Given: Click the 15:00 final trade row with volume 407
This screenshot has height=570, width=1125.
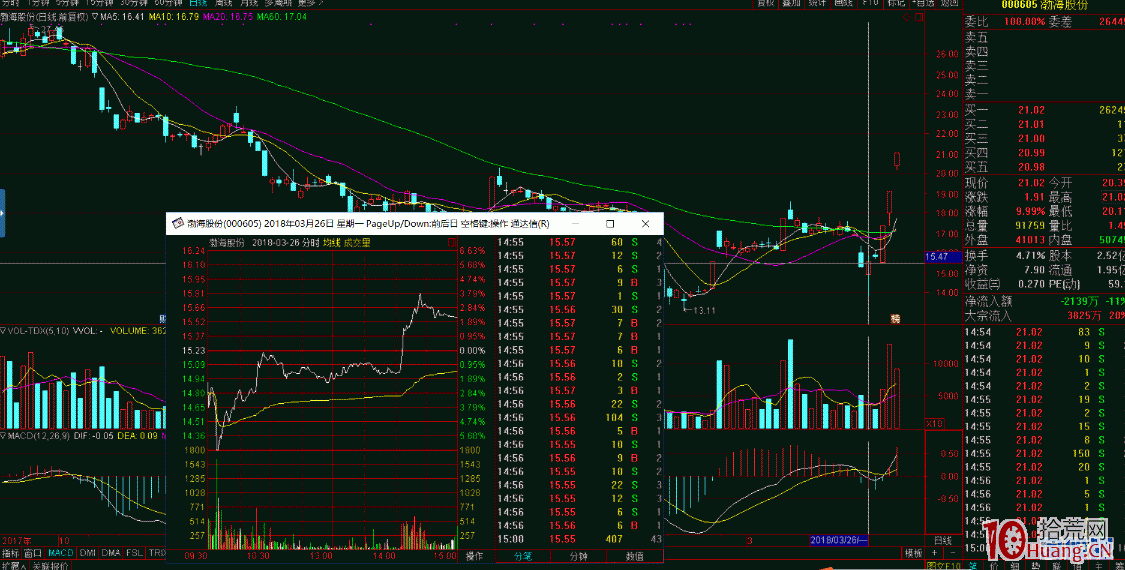Looking at the screenshot, I should tap(580, 538).
